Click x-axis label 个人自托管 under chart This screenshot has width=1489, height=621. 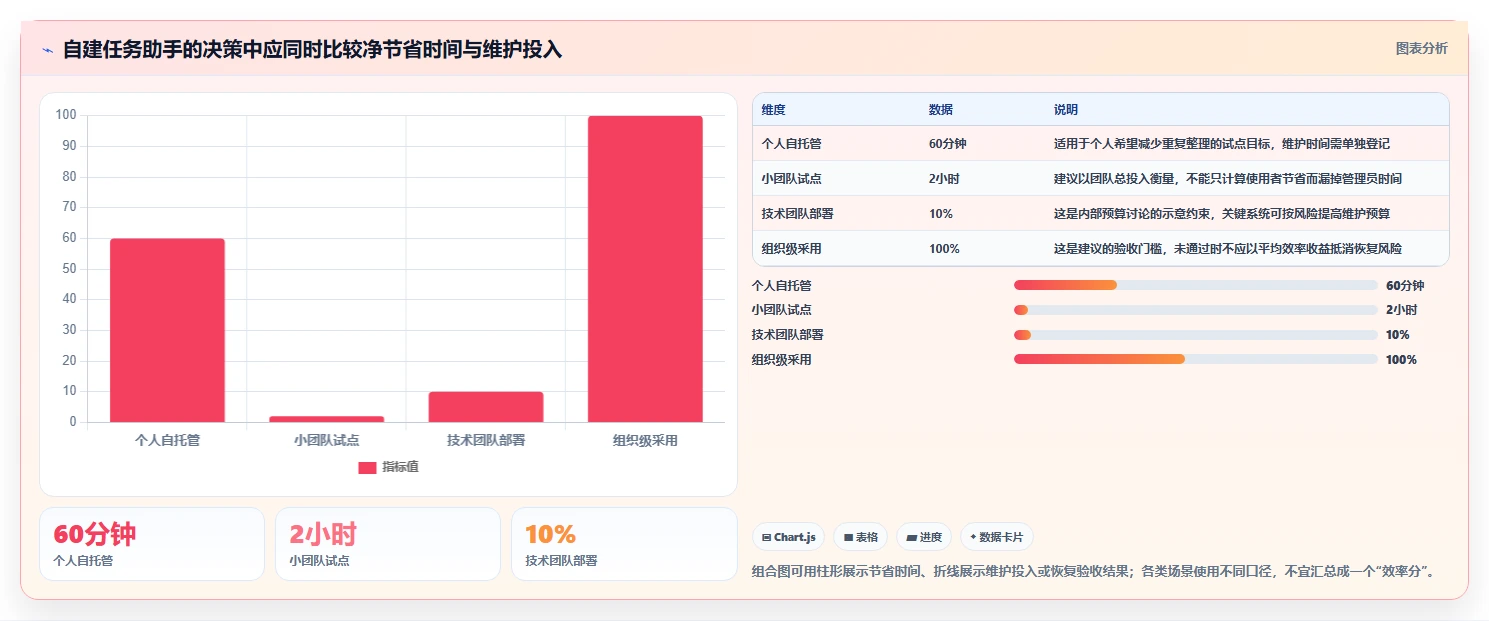coord(167,440)
